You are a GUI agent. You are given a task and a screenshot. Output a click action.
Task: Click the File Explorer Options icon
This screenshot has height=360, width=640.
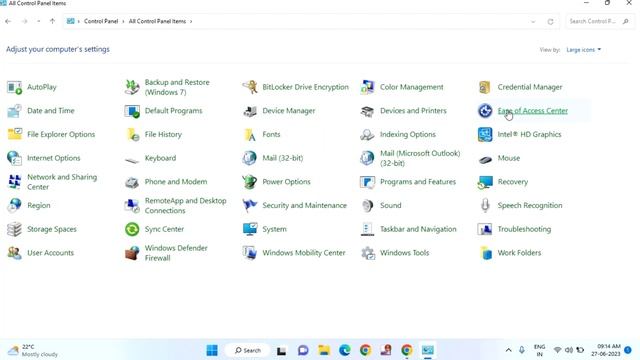tap(14, 135)
